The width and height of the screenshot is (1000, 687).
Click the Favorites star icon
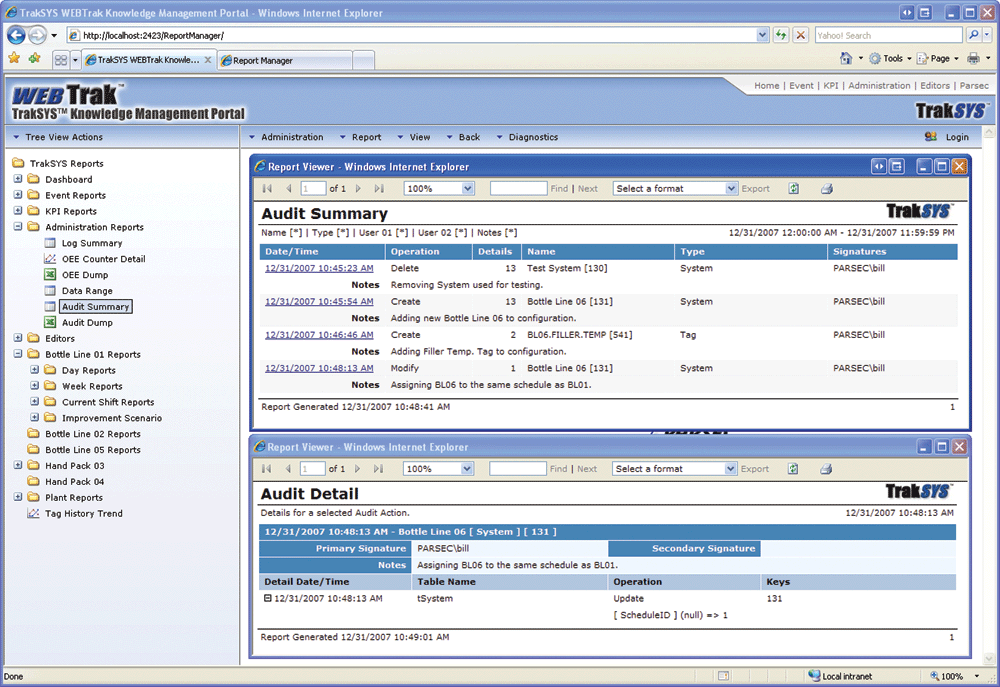tap(14, 59)
